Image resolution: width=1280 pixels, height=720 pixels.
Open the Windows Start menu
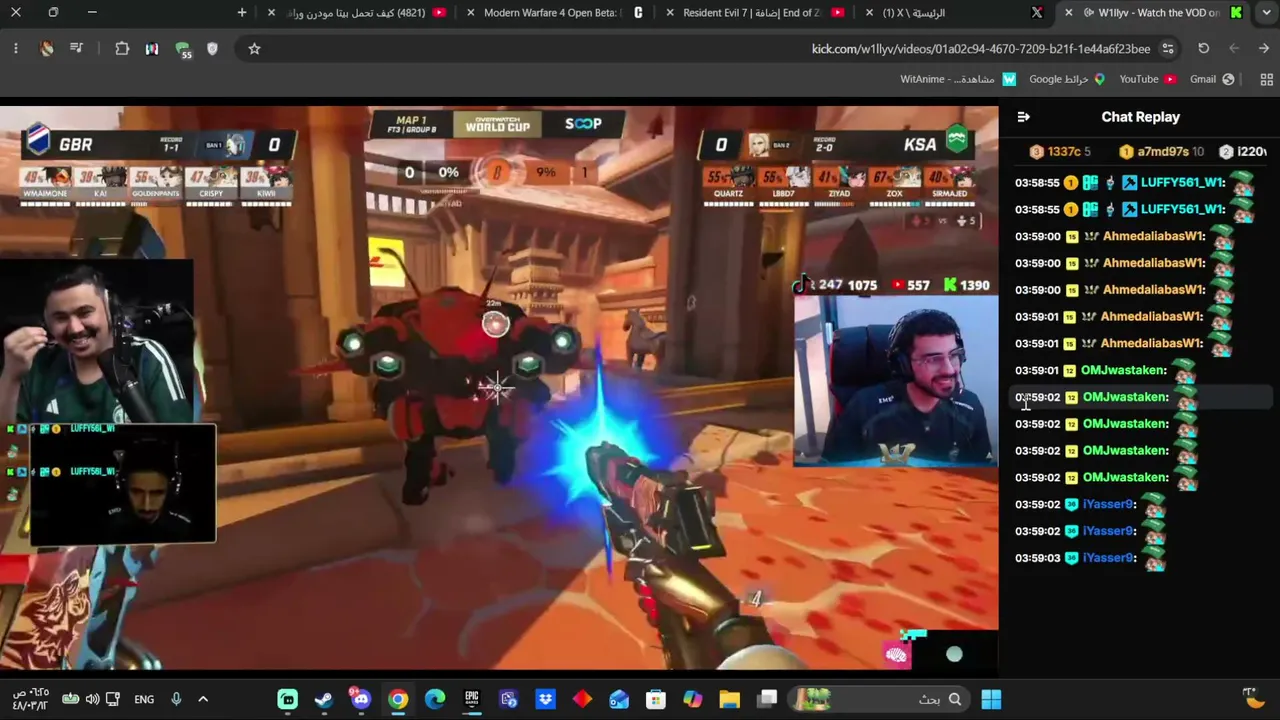[x=991, y=699]
